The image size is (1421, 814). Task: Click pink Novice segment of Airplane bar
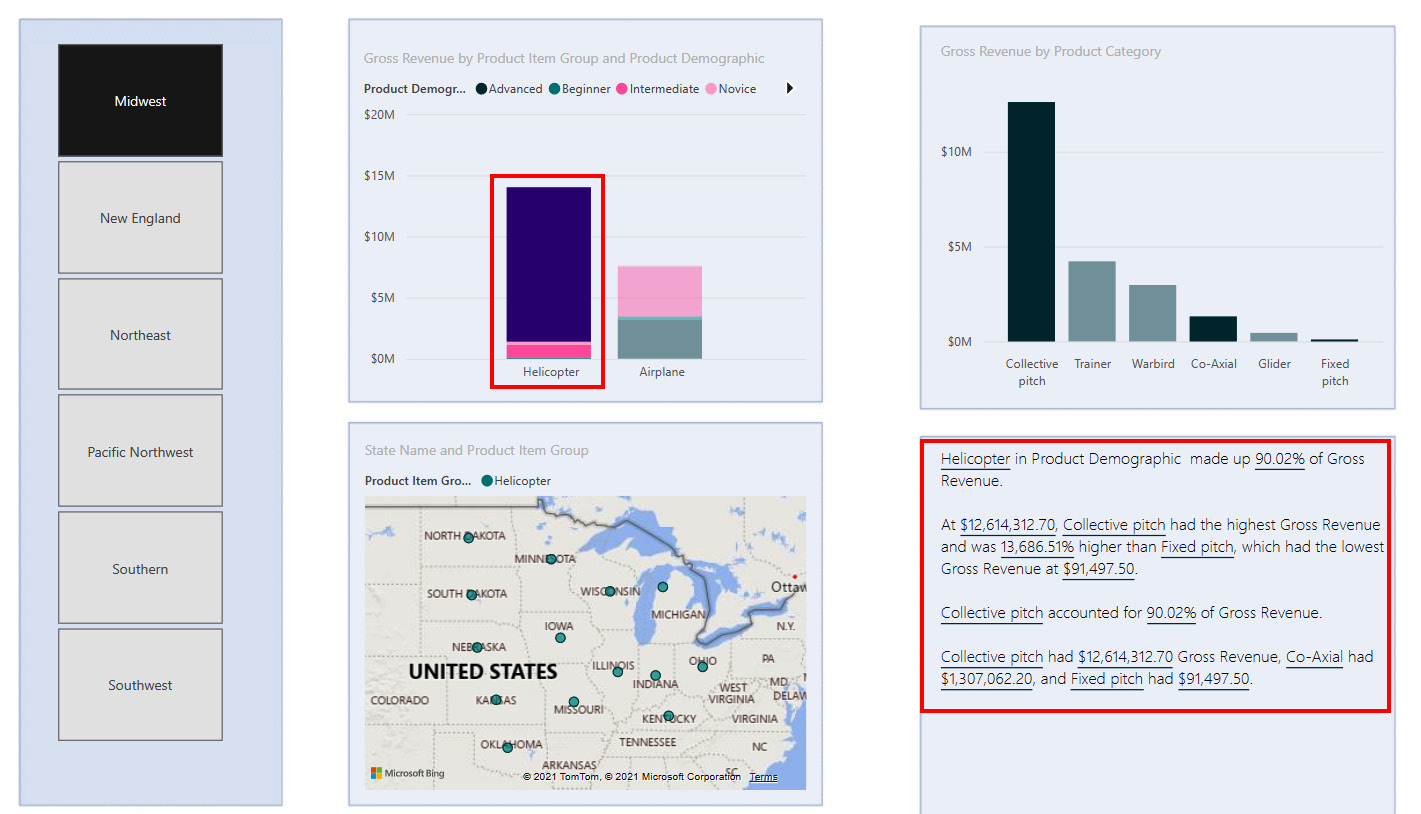pyautogui.click(x=660, y=291)
